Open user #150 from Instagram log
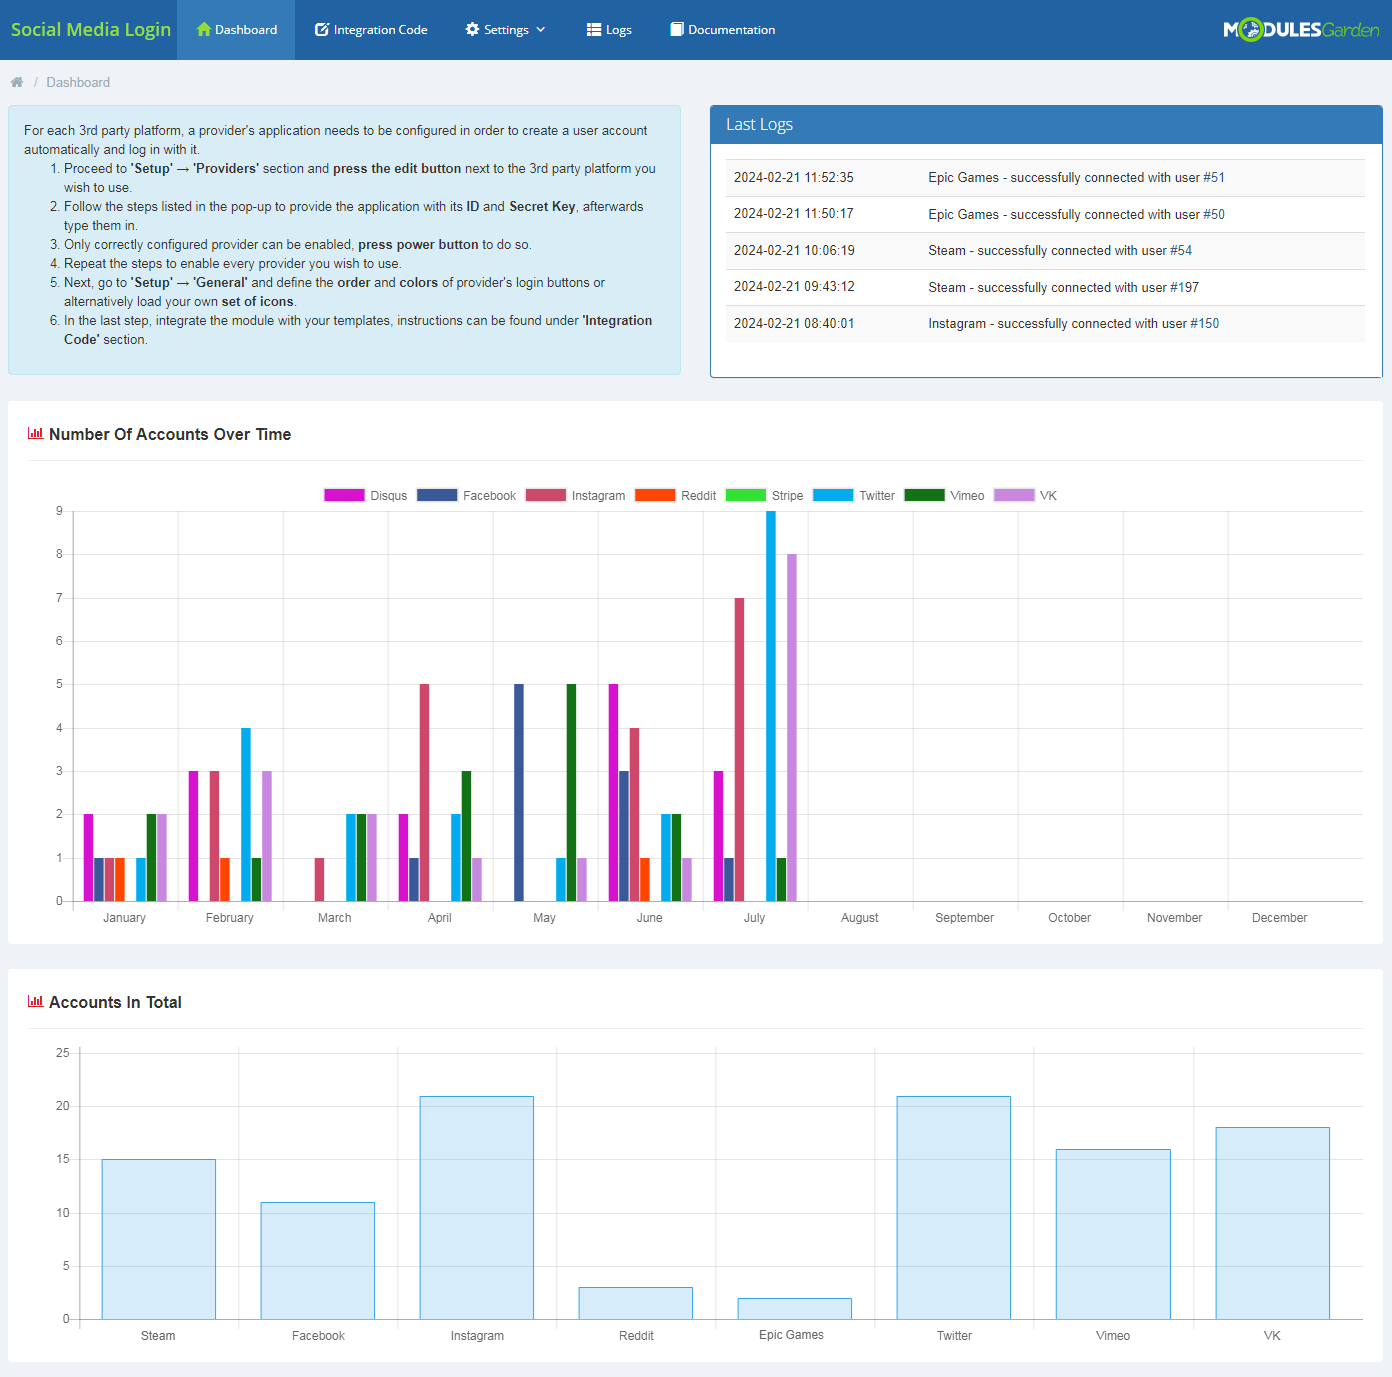The image size is (1392, 1377). (x=1204, y=323)
